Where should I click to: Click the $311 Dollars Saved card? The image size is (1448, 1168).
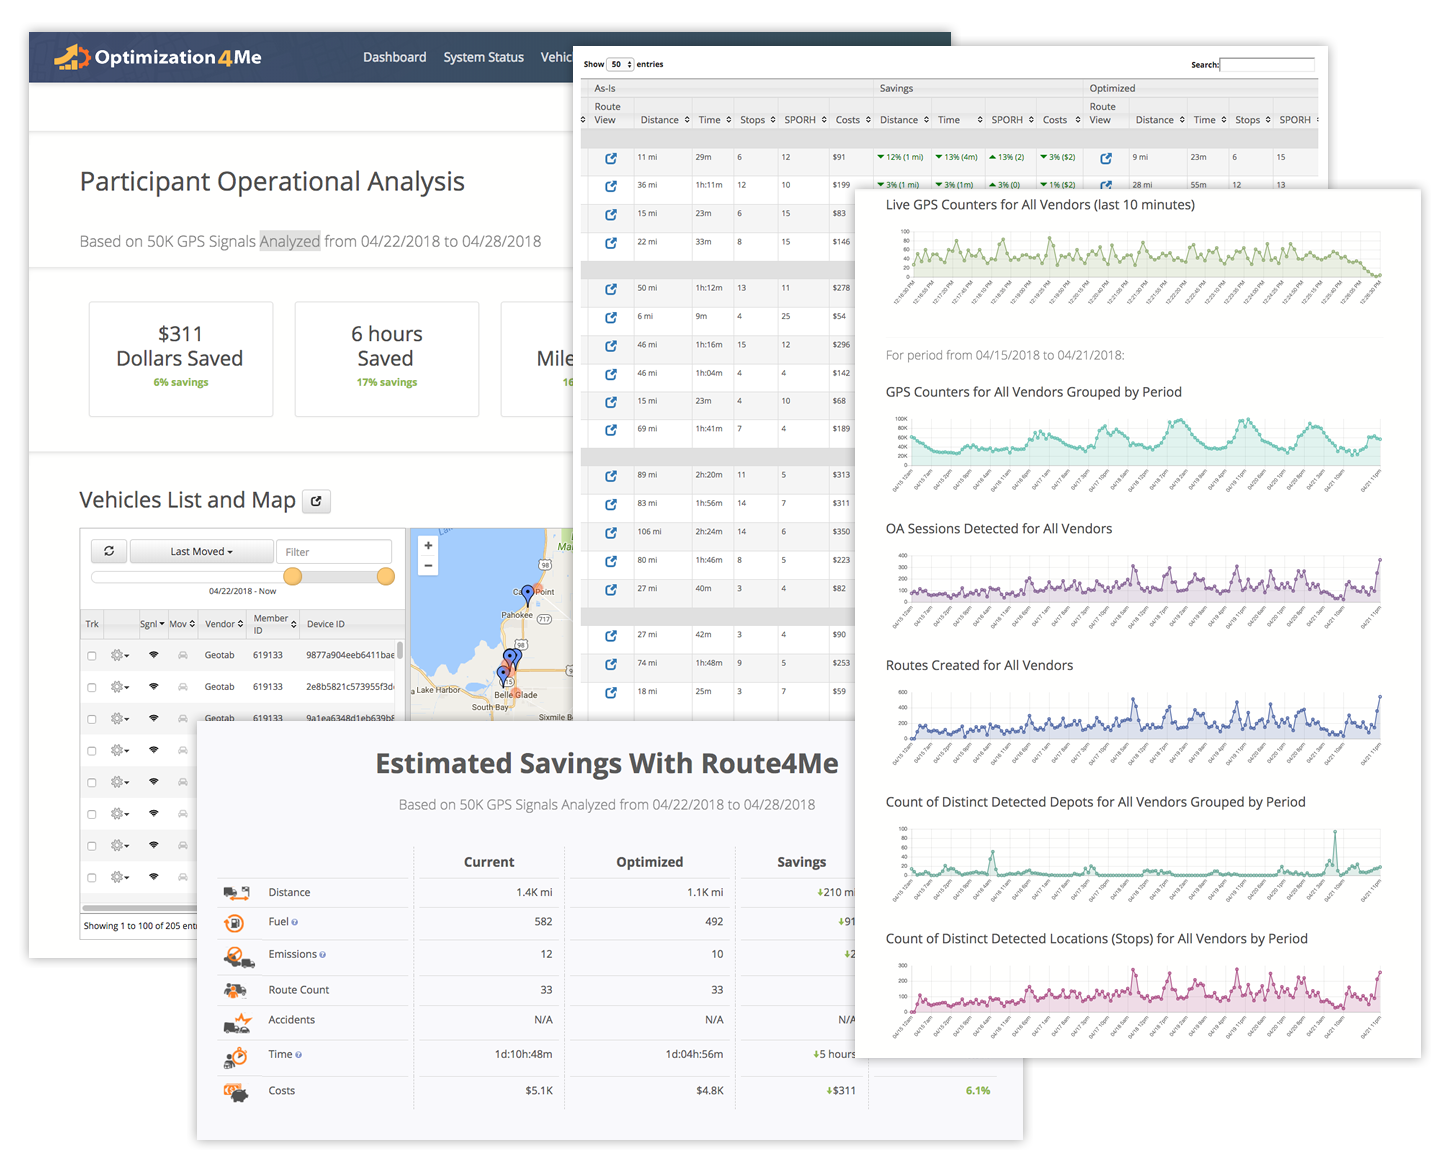tap(181, 359)
